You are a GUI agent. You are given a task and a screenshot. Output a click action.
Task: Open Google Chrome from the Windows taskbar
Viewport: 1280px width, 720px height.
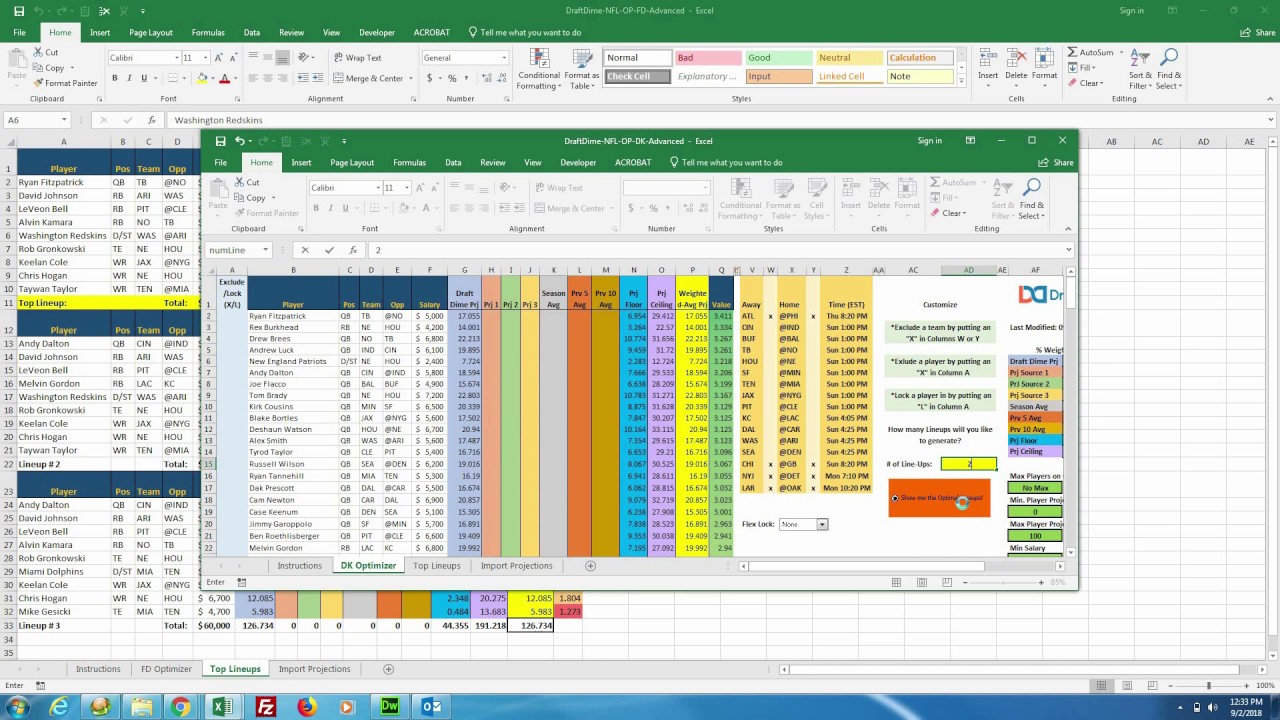coord(181,707)
